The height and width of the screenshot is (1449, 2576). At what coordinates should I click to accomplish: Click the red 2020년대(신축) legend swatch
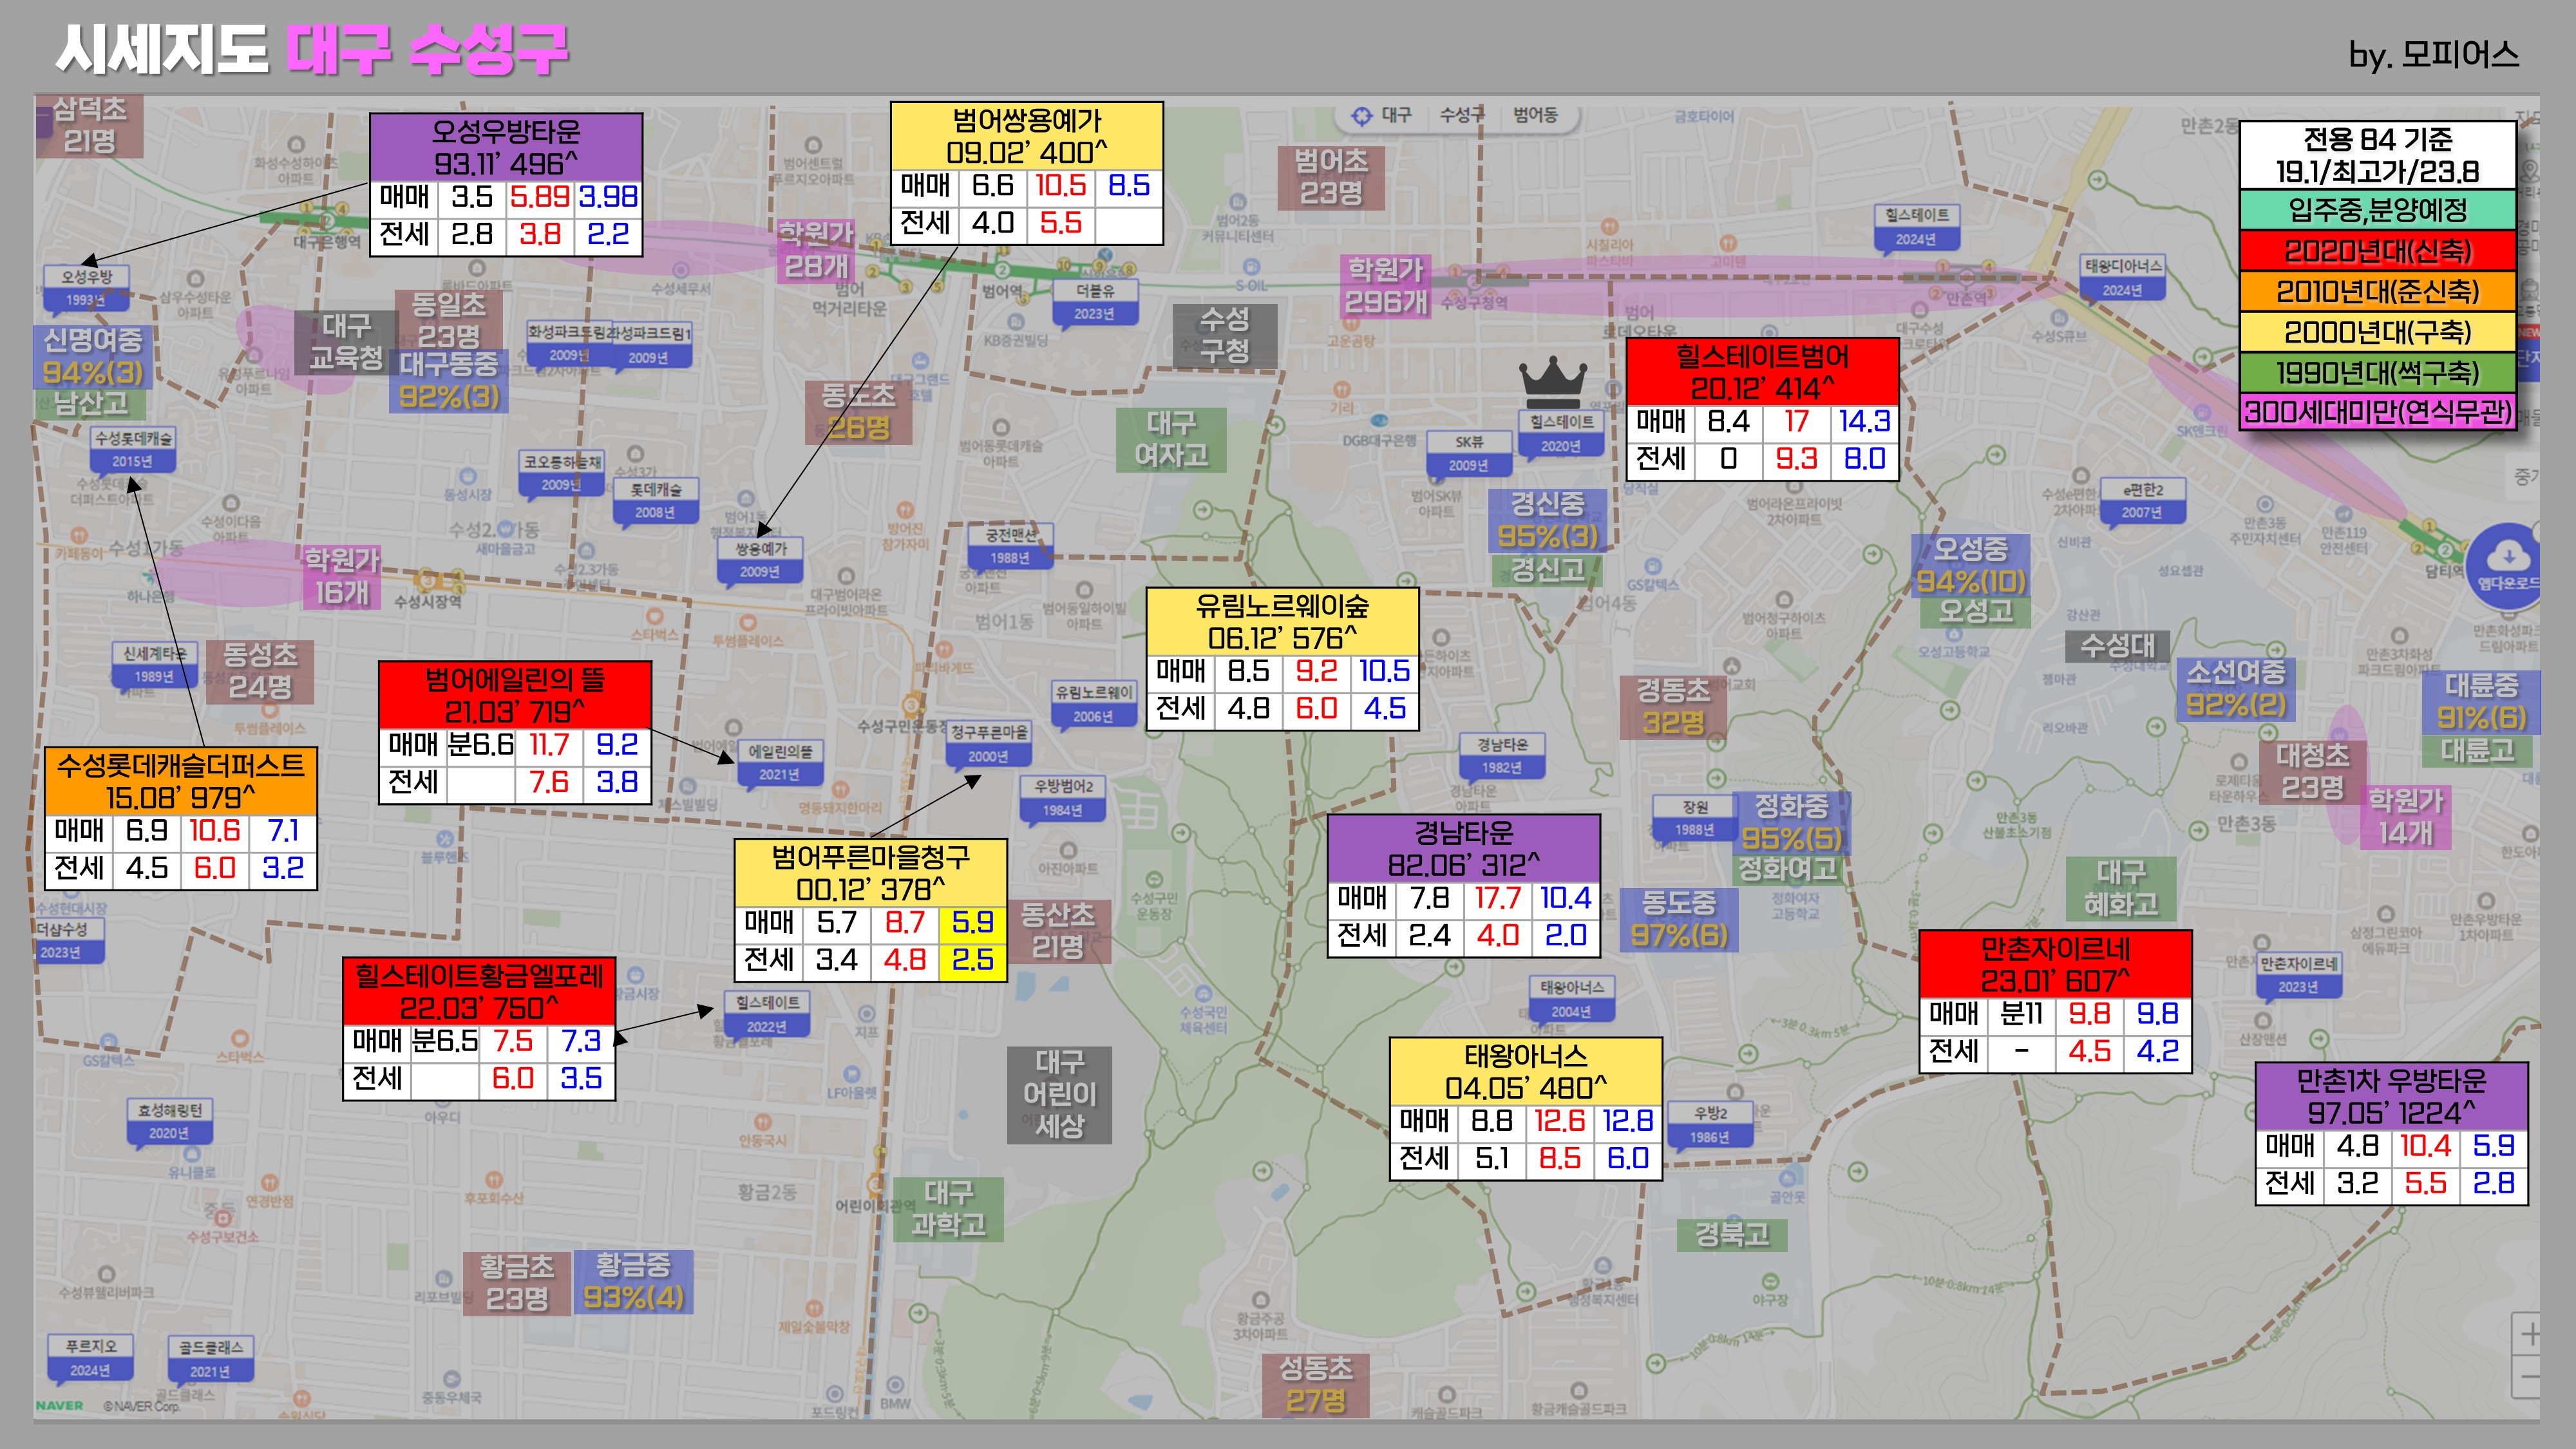coord(2377,251)
